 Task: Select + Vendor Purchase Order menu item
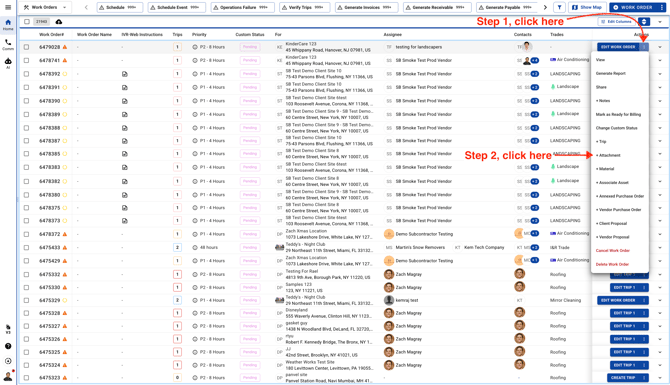pyautogui.click(x=619, y=210)
